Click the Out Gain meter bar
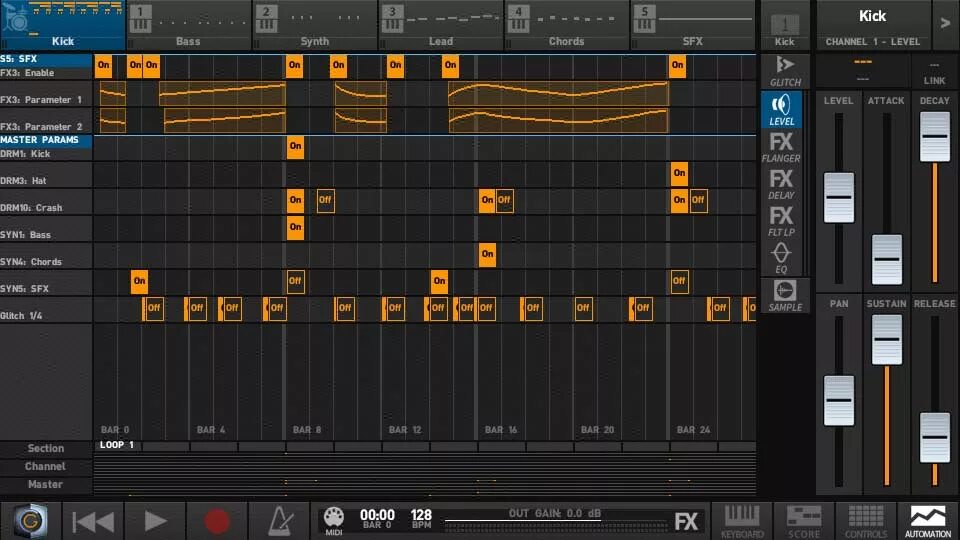Screen dimensions: 960x540 556,523
